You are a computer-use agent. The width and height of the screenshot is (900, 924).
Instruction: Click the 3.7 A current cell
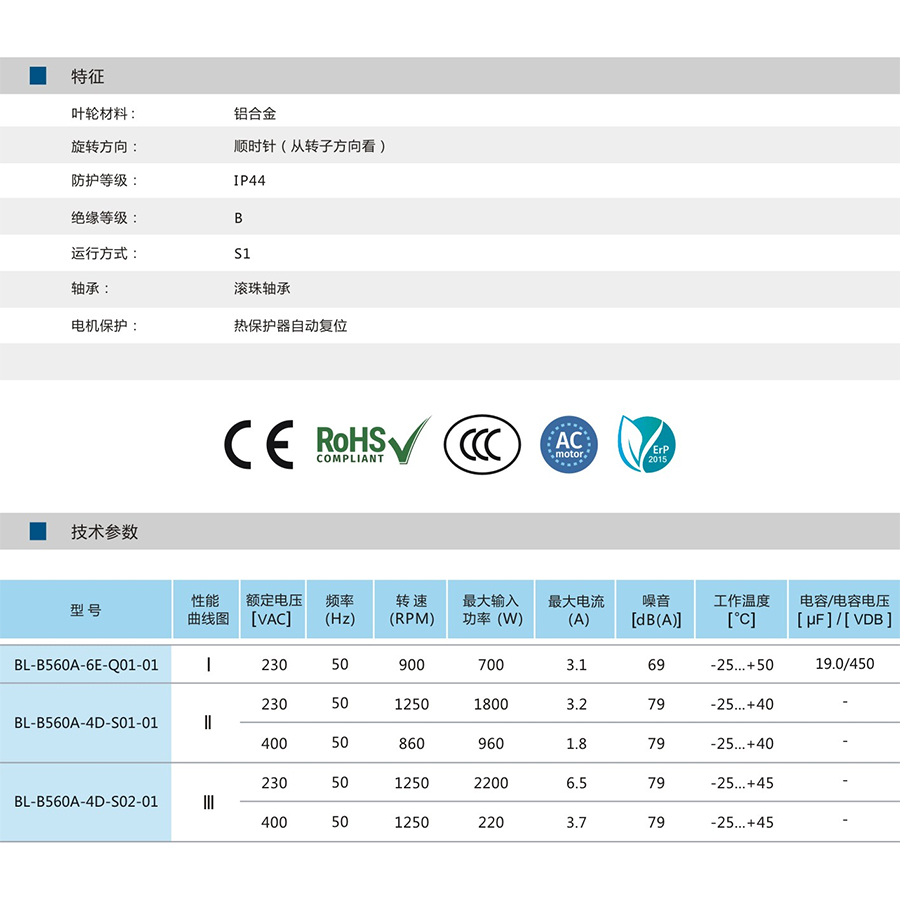tap(576, 823)
